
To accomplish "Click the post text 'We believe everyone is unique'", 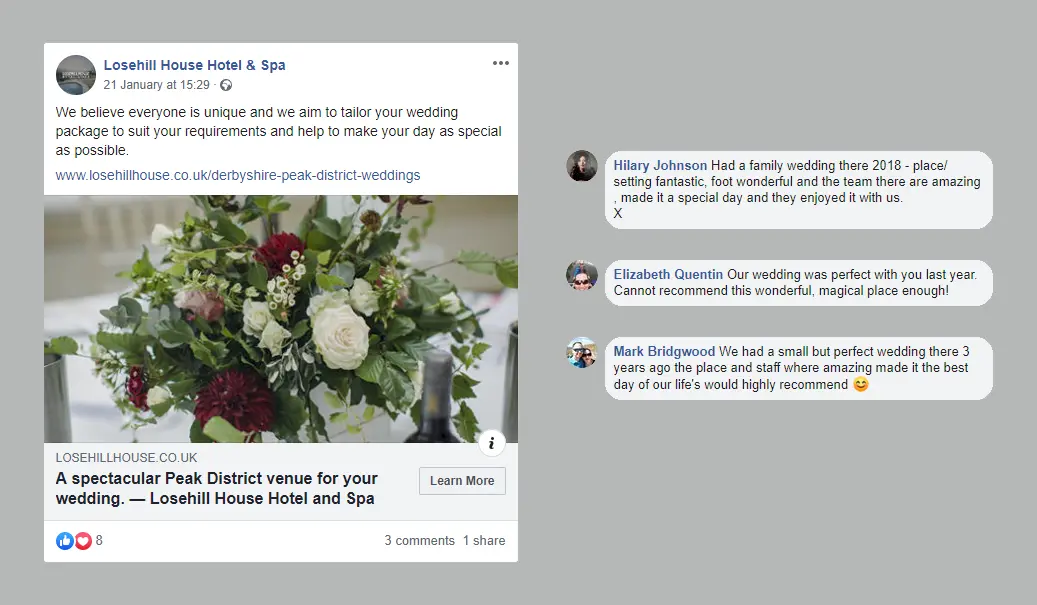I will (278, 131).
